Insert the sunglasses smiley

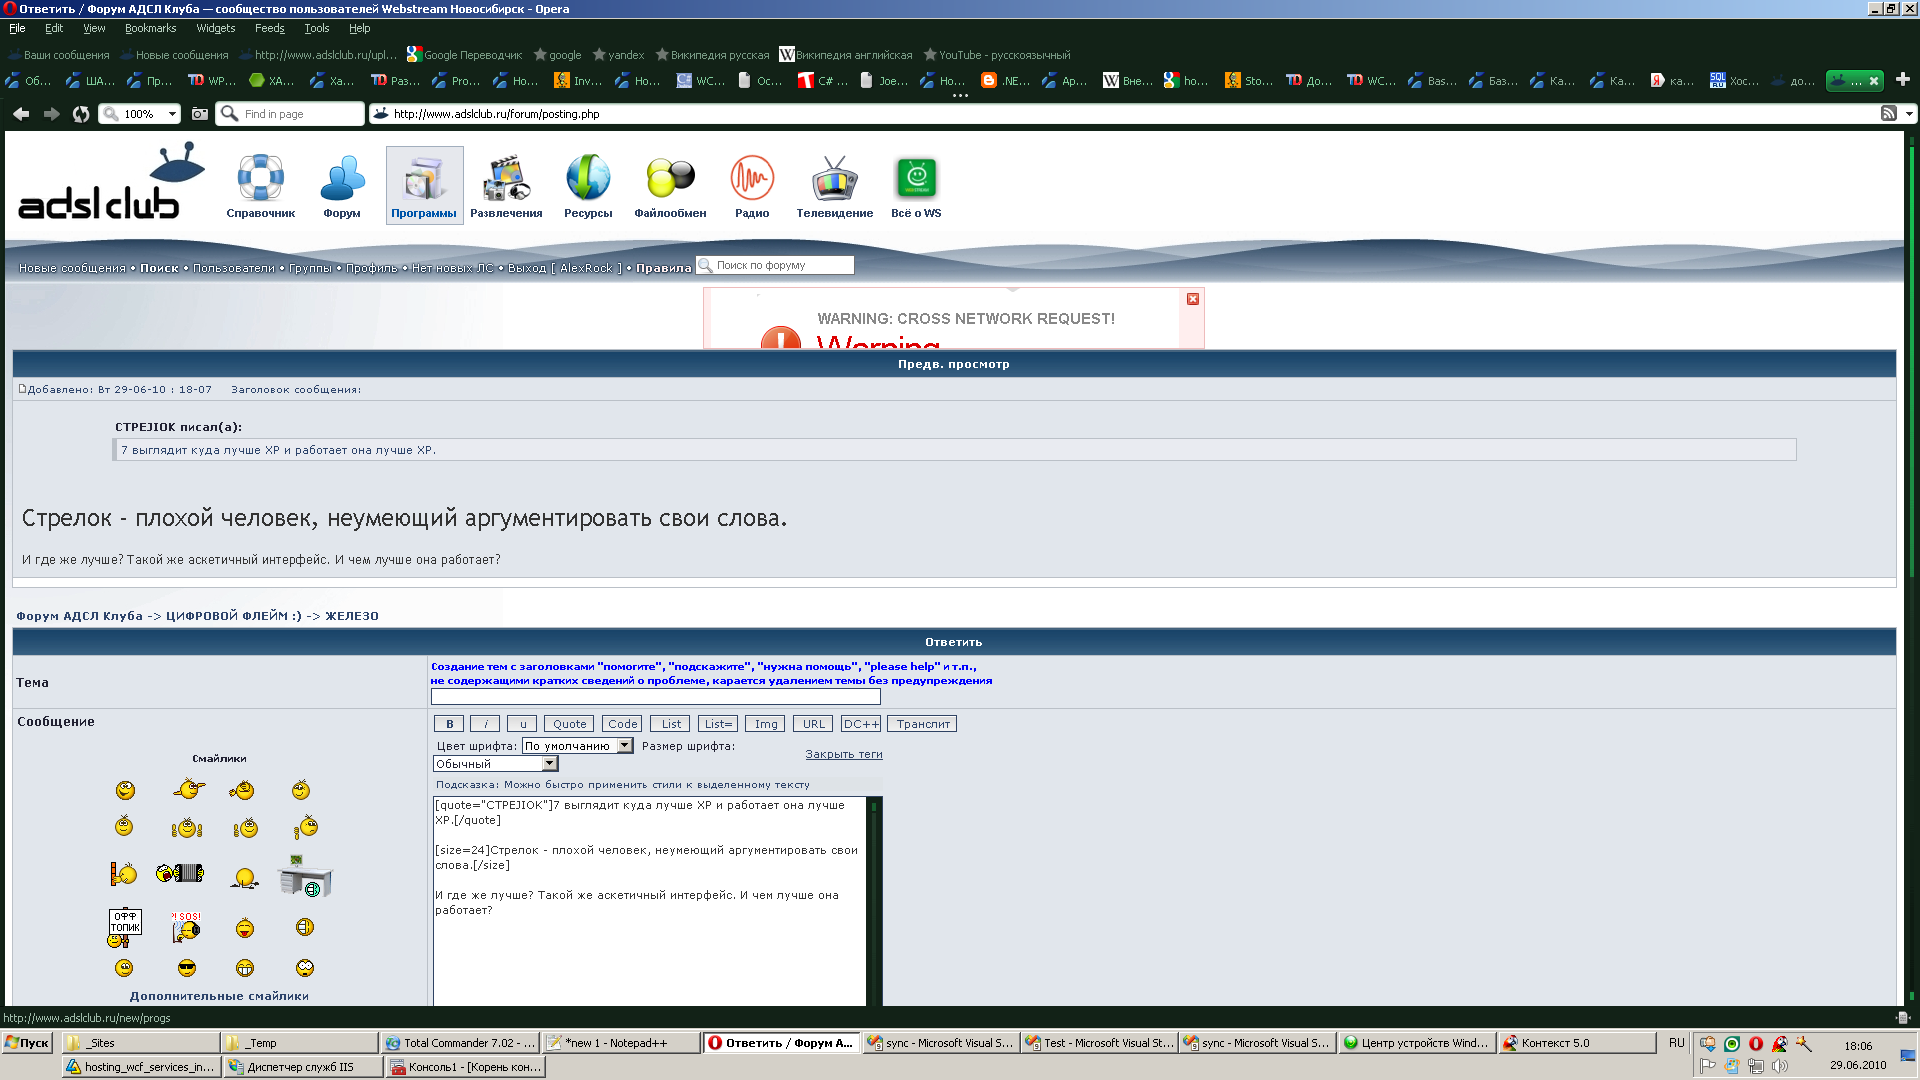coord(187,968)
